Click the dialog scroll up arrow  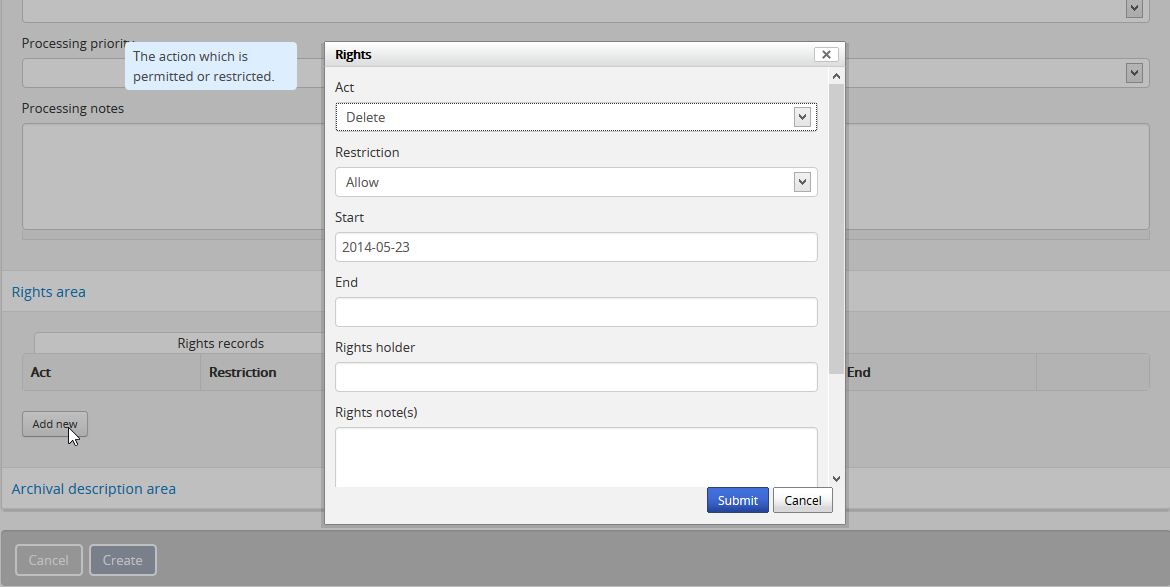tap(837, 76)
